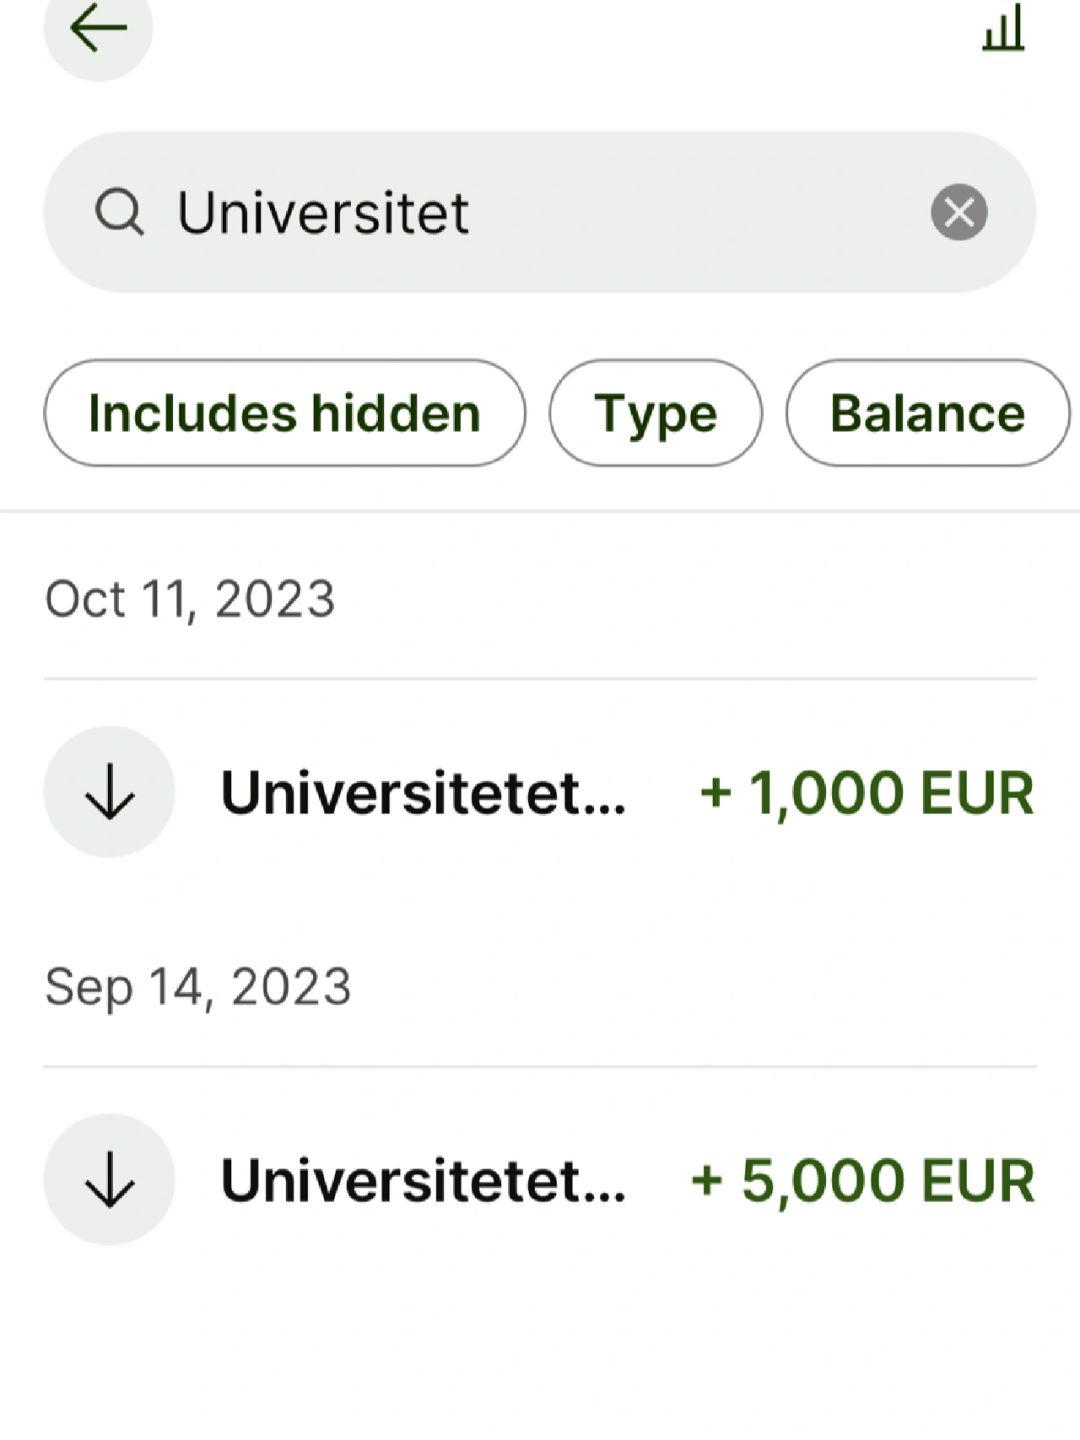Select the + 5,000 EUR amount
Image resolution: width=1080 pixels, height=1440 pixels.
862,1180
